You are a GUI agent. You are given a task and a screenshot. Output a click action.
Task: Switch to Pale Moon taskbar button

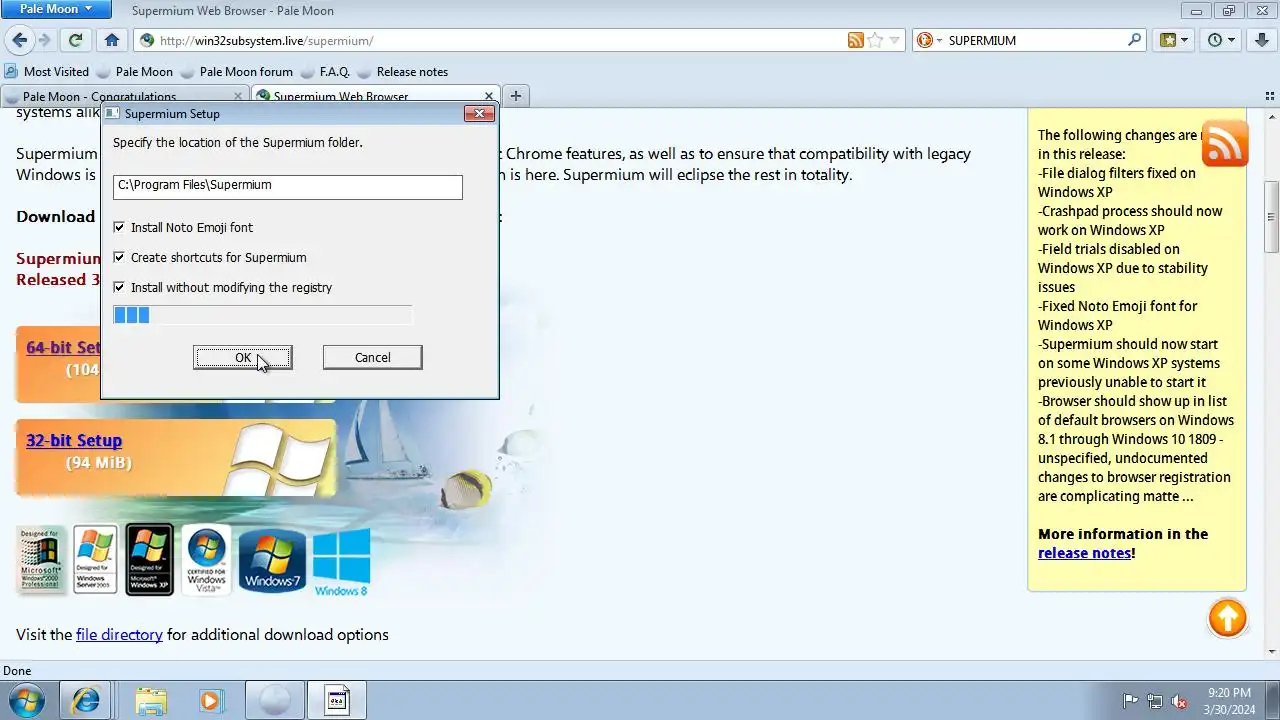pos(273,701)
